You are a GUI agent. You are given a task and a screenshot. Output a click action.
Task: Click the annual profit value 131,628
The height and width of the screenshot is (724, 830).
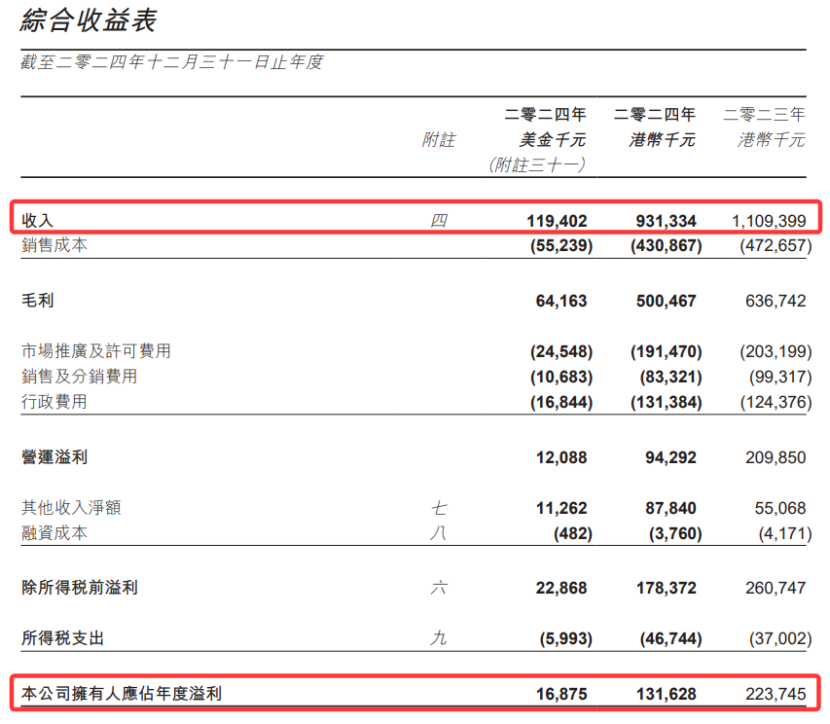coord(664,694)
